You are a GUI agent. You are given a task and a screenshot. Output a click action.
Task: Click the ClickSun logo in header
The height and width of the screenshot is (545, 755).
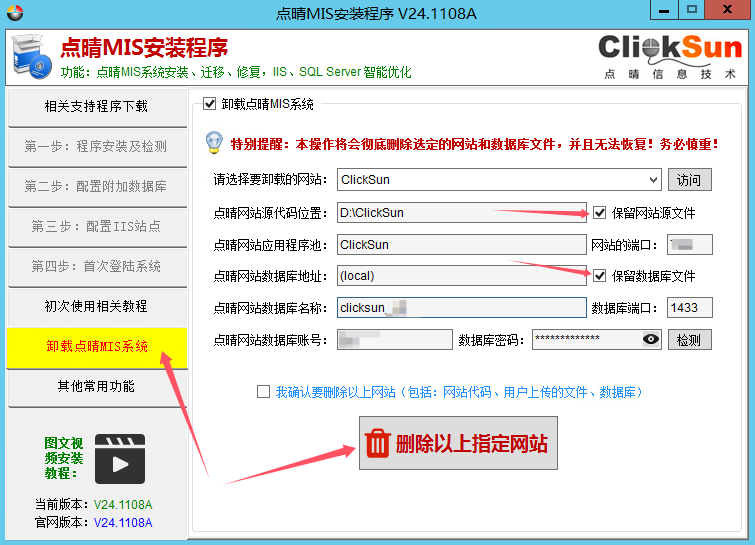[670, 57]
